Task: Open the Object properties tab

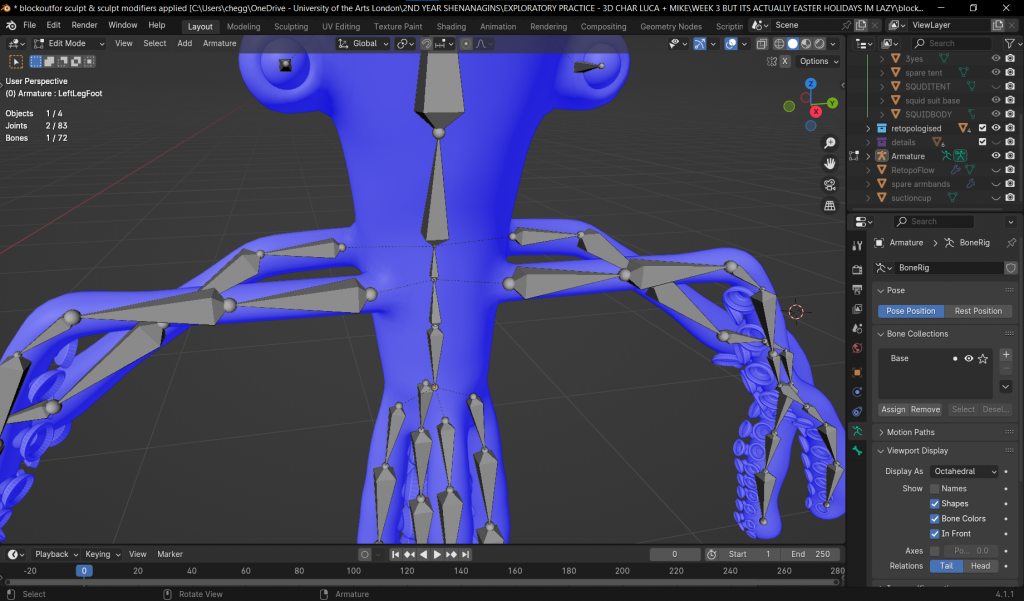Action: [857, 372]
